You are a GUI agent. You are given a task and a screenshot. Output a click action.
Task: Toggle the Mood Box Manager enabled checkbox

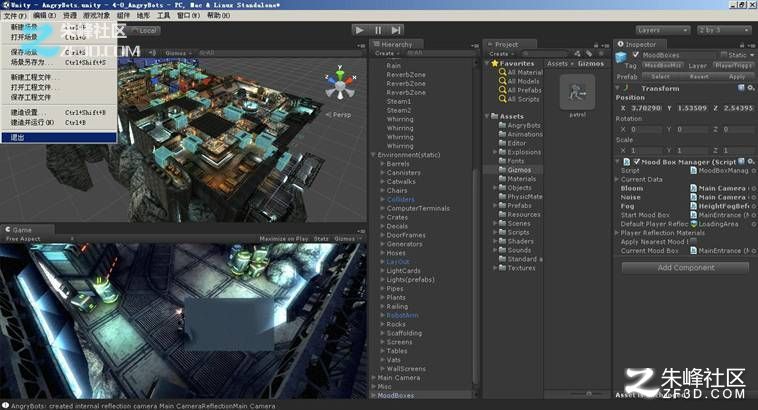click(636, 161)
